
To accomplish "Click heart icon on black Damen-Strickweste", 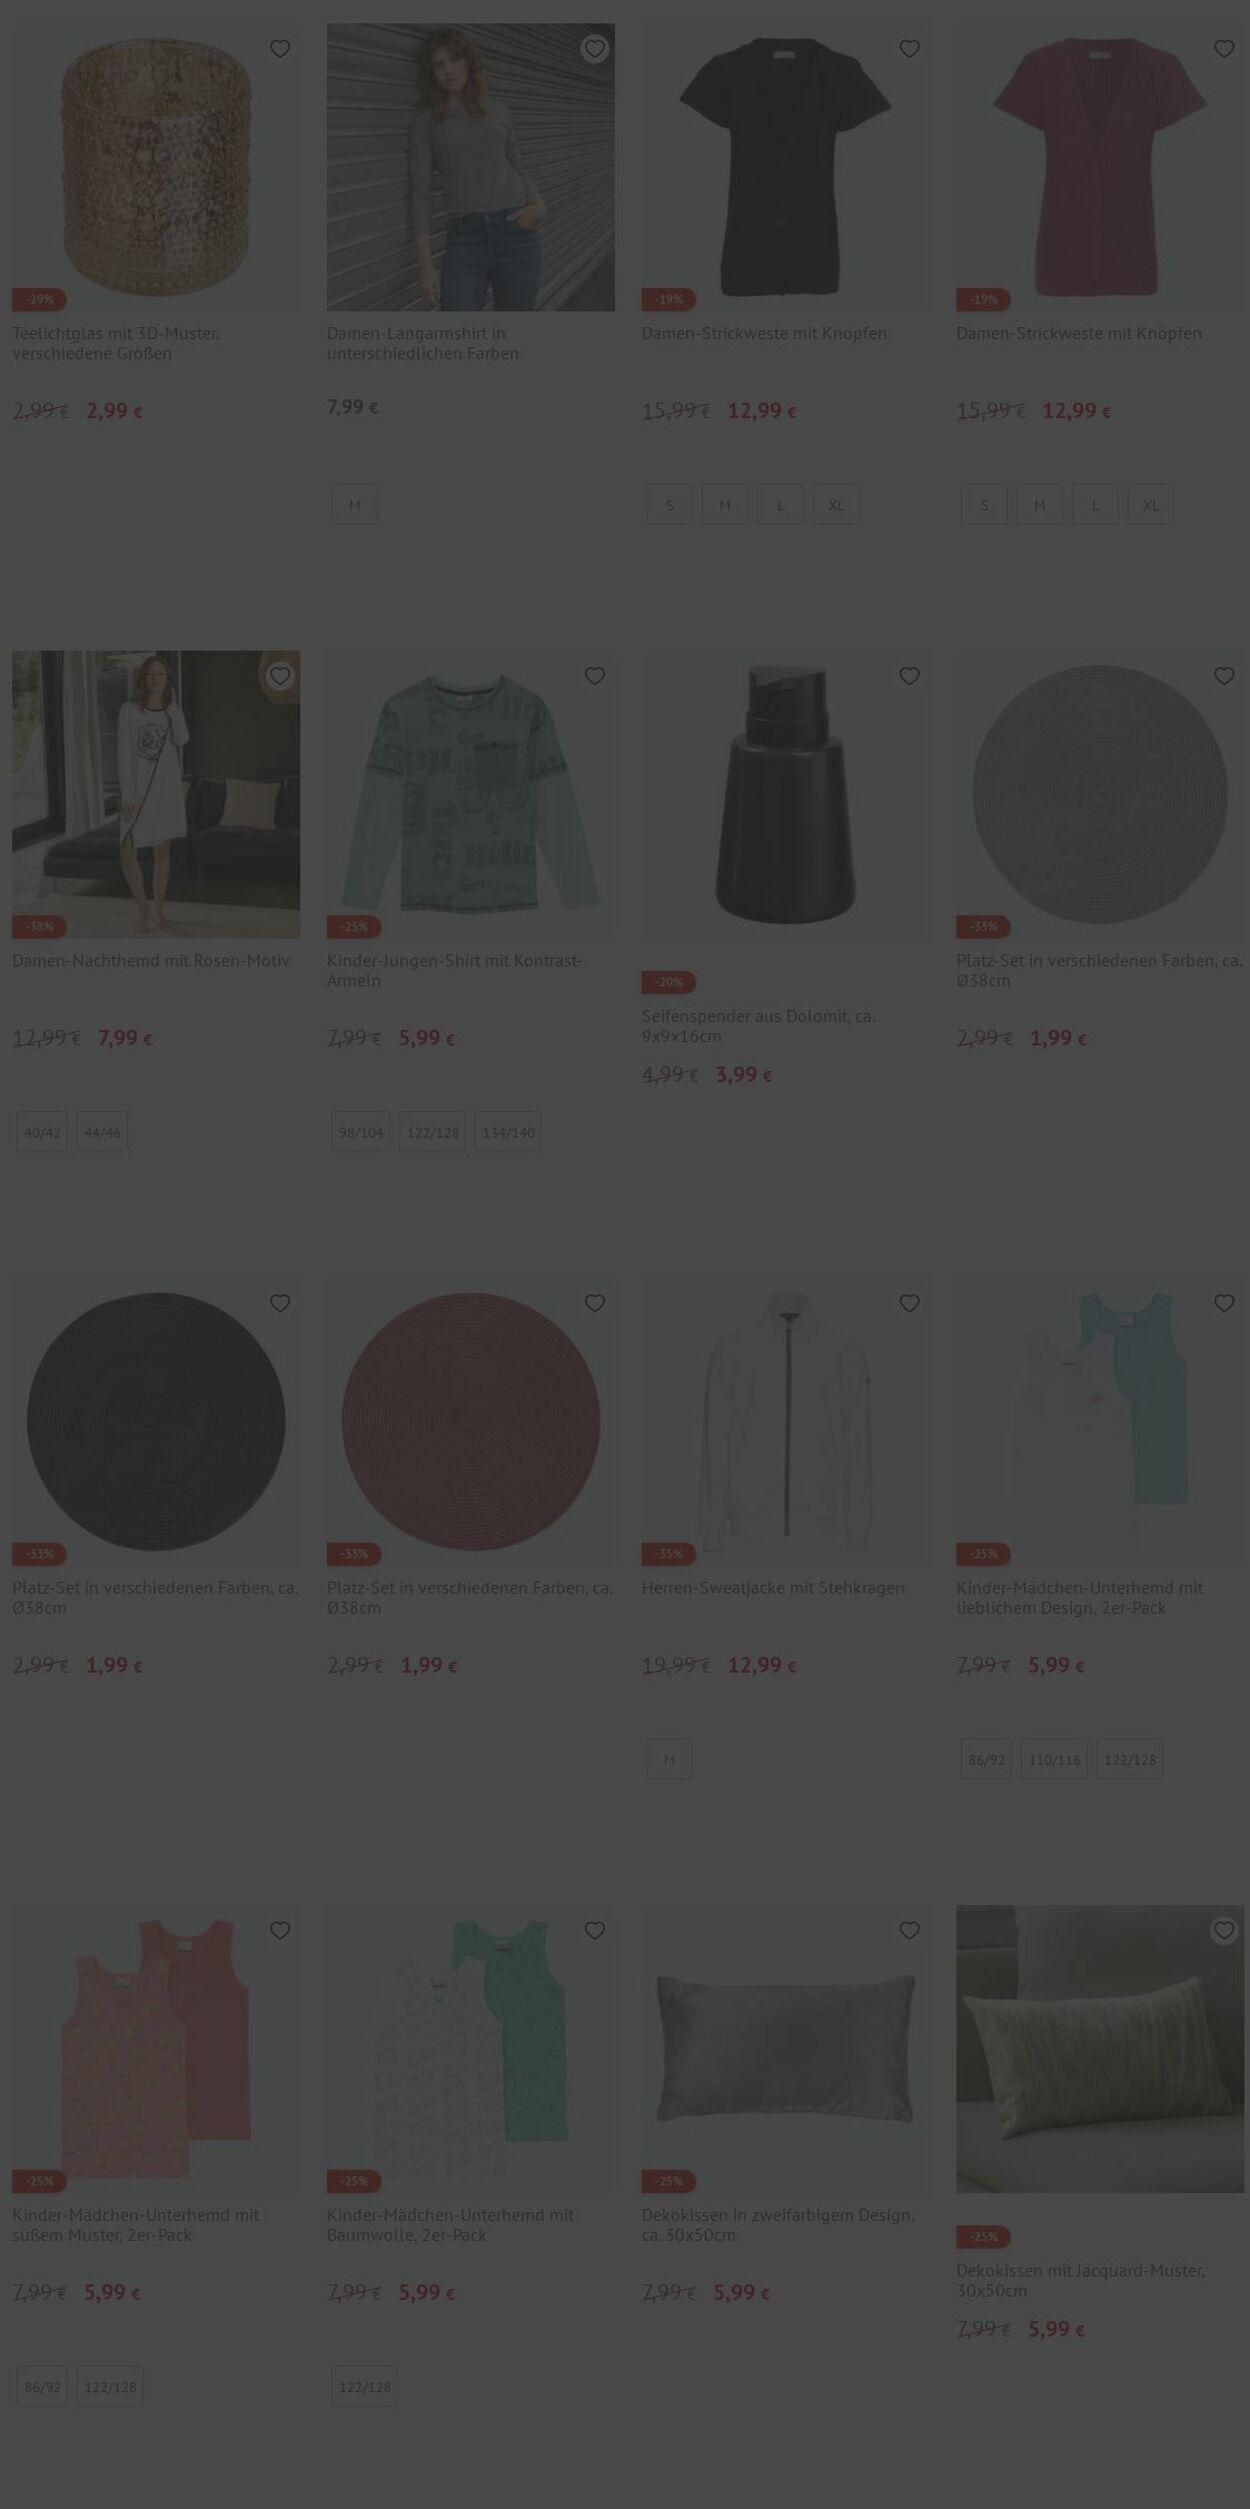I will tap(909, 49).
